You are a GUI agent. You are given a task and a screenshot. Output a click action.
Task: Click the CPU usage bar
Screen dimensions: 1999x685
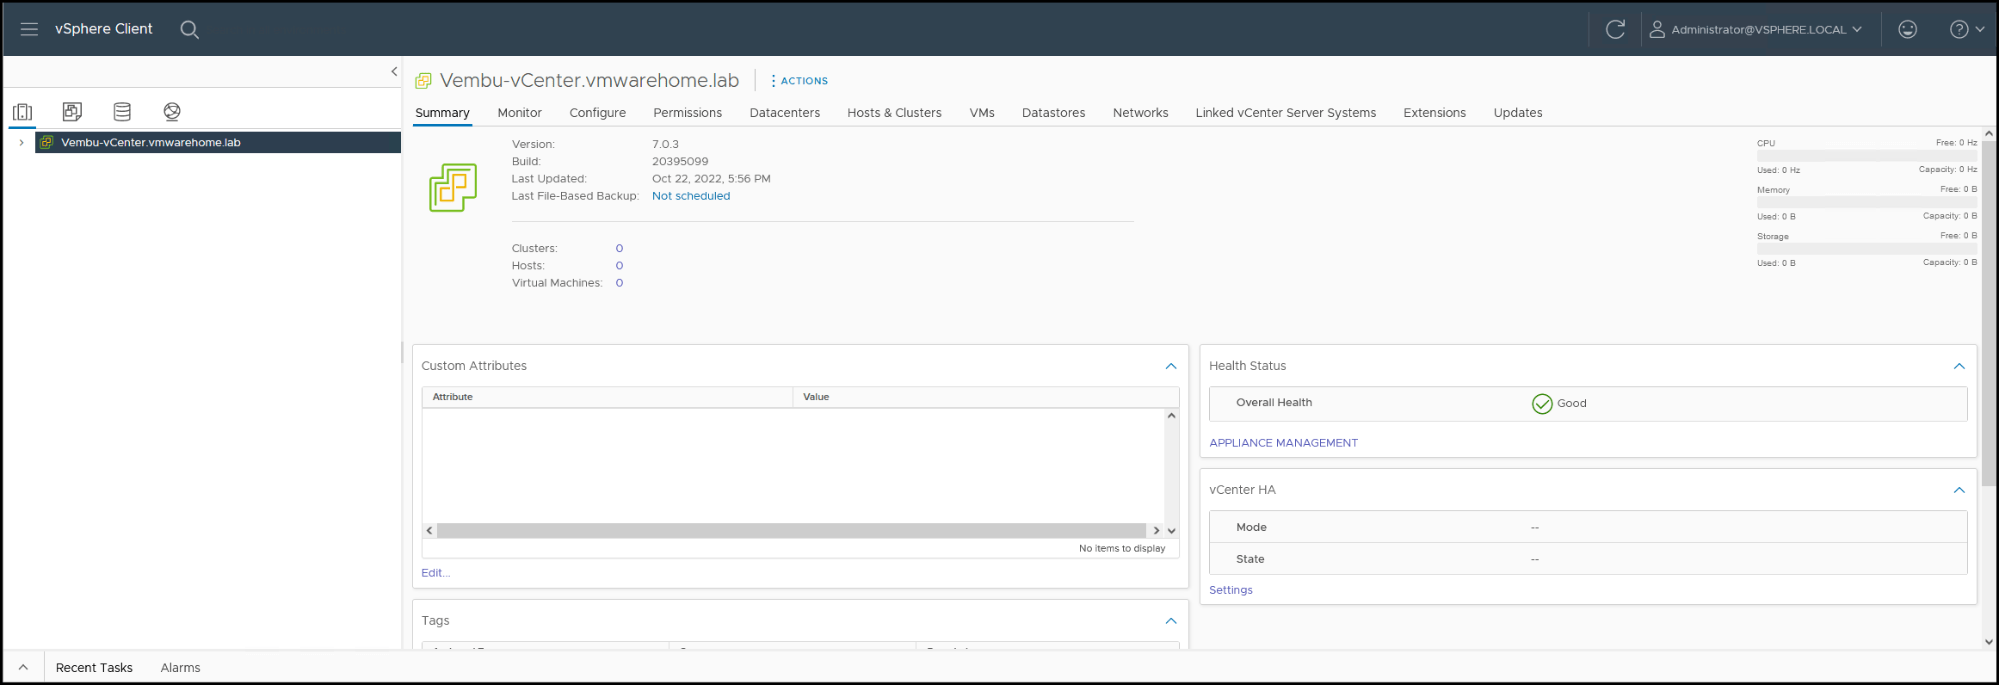[x=1867, y=156]
